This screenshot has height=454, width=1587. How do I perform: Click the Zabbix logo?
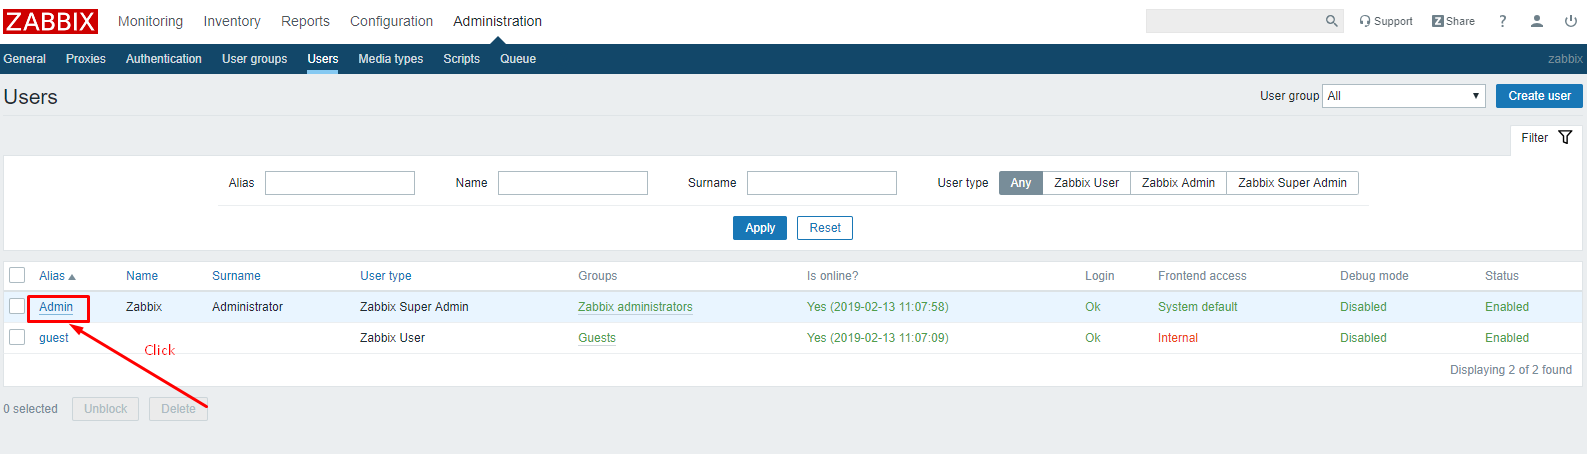coord(50,21)
